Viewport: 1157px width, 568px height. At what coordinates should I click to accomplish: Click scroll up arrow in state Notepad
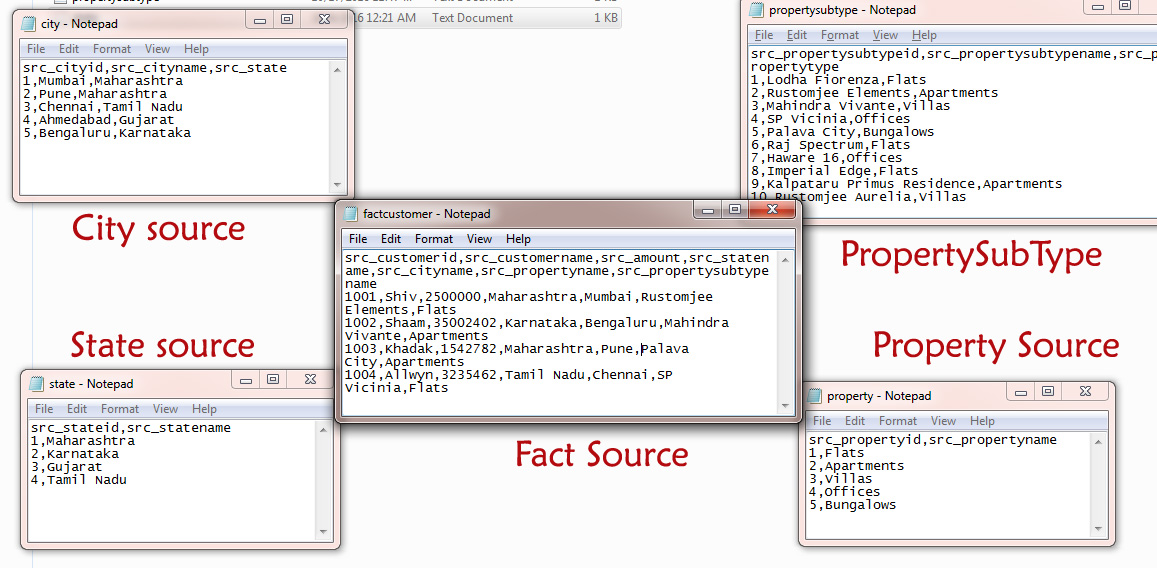pos(322,429)
